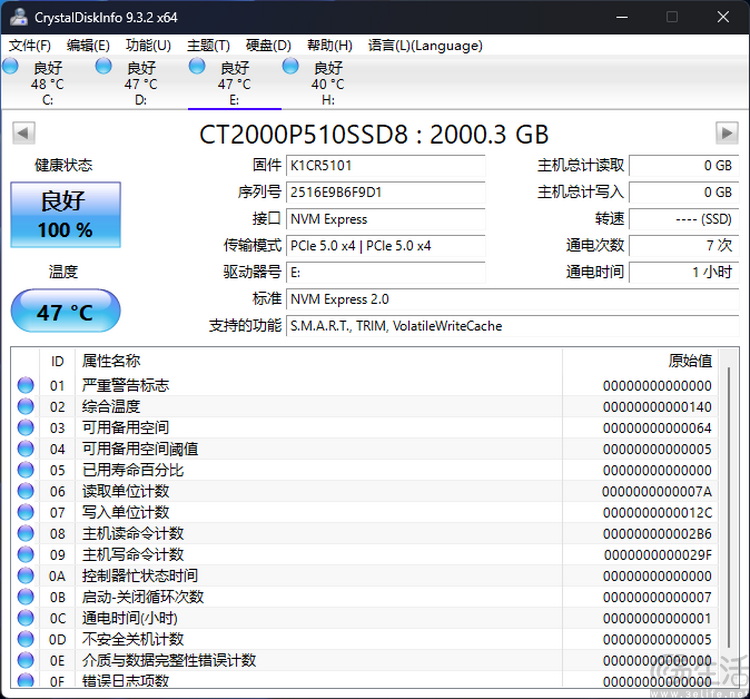Image resolution: width=750 pixels, height=699 pixels.
Task: Click the 47 °C temperature button
Action: pyautogui.click(x=66, y=311)
